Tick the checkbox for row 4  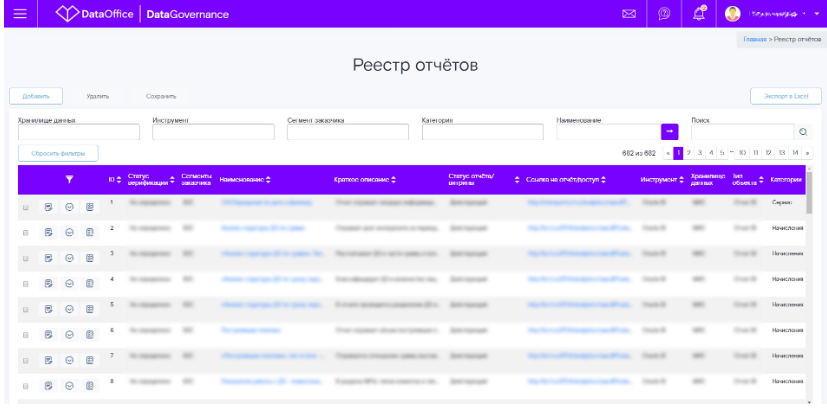[25, 284]
